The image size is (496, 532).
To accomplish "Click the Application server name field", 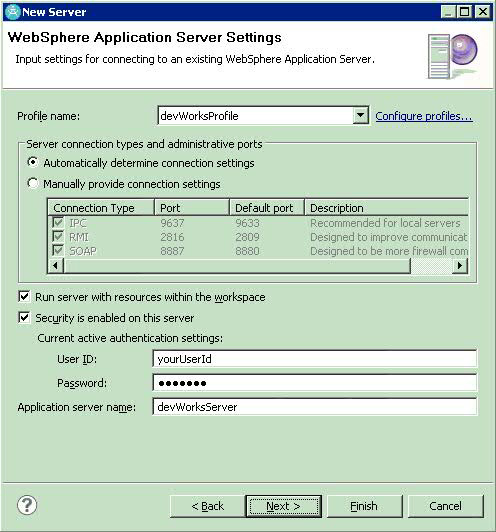I will (314, 406).
